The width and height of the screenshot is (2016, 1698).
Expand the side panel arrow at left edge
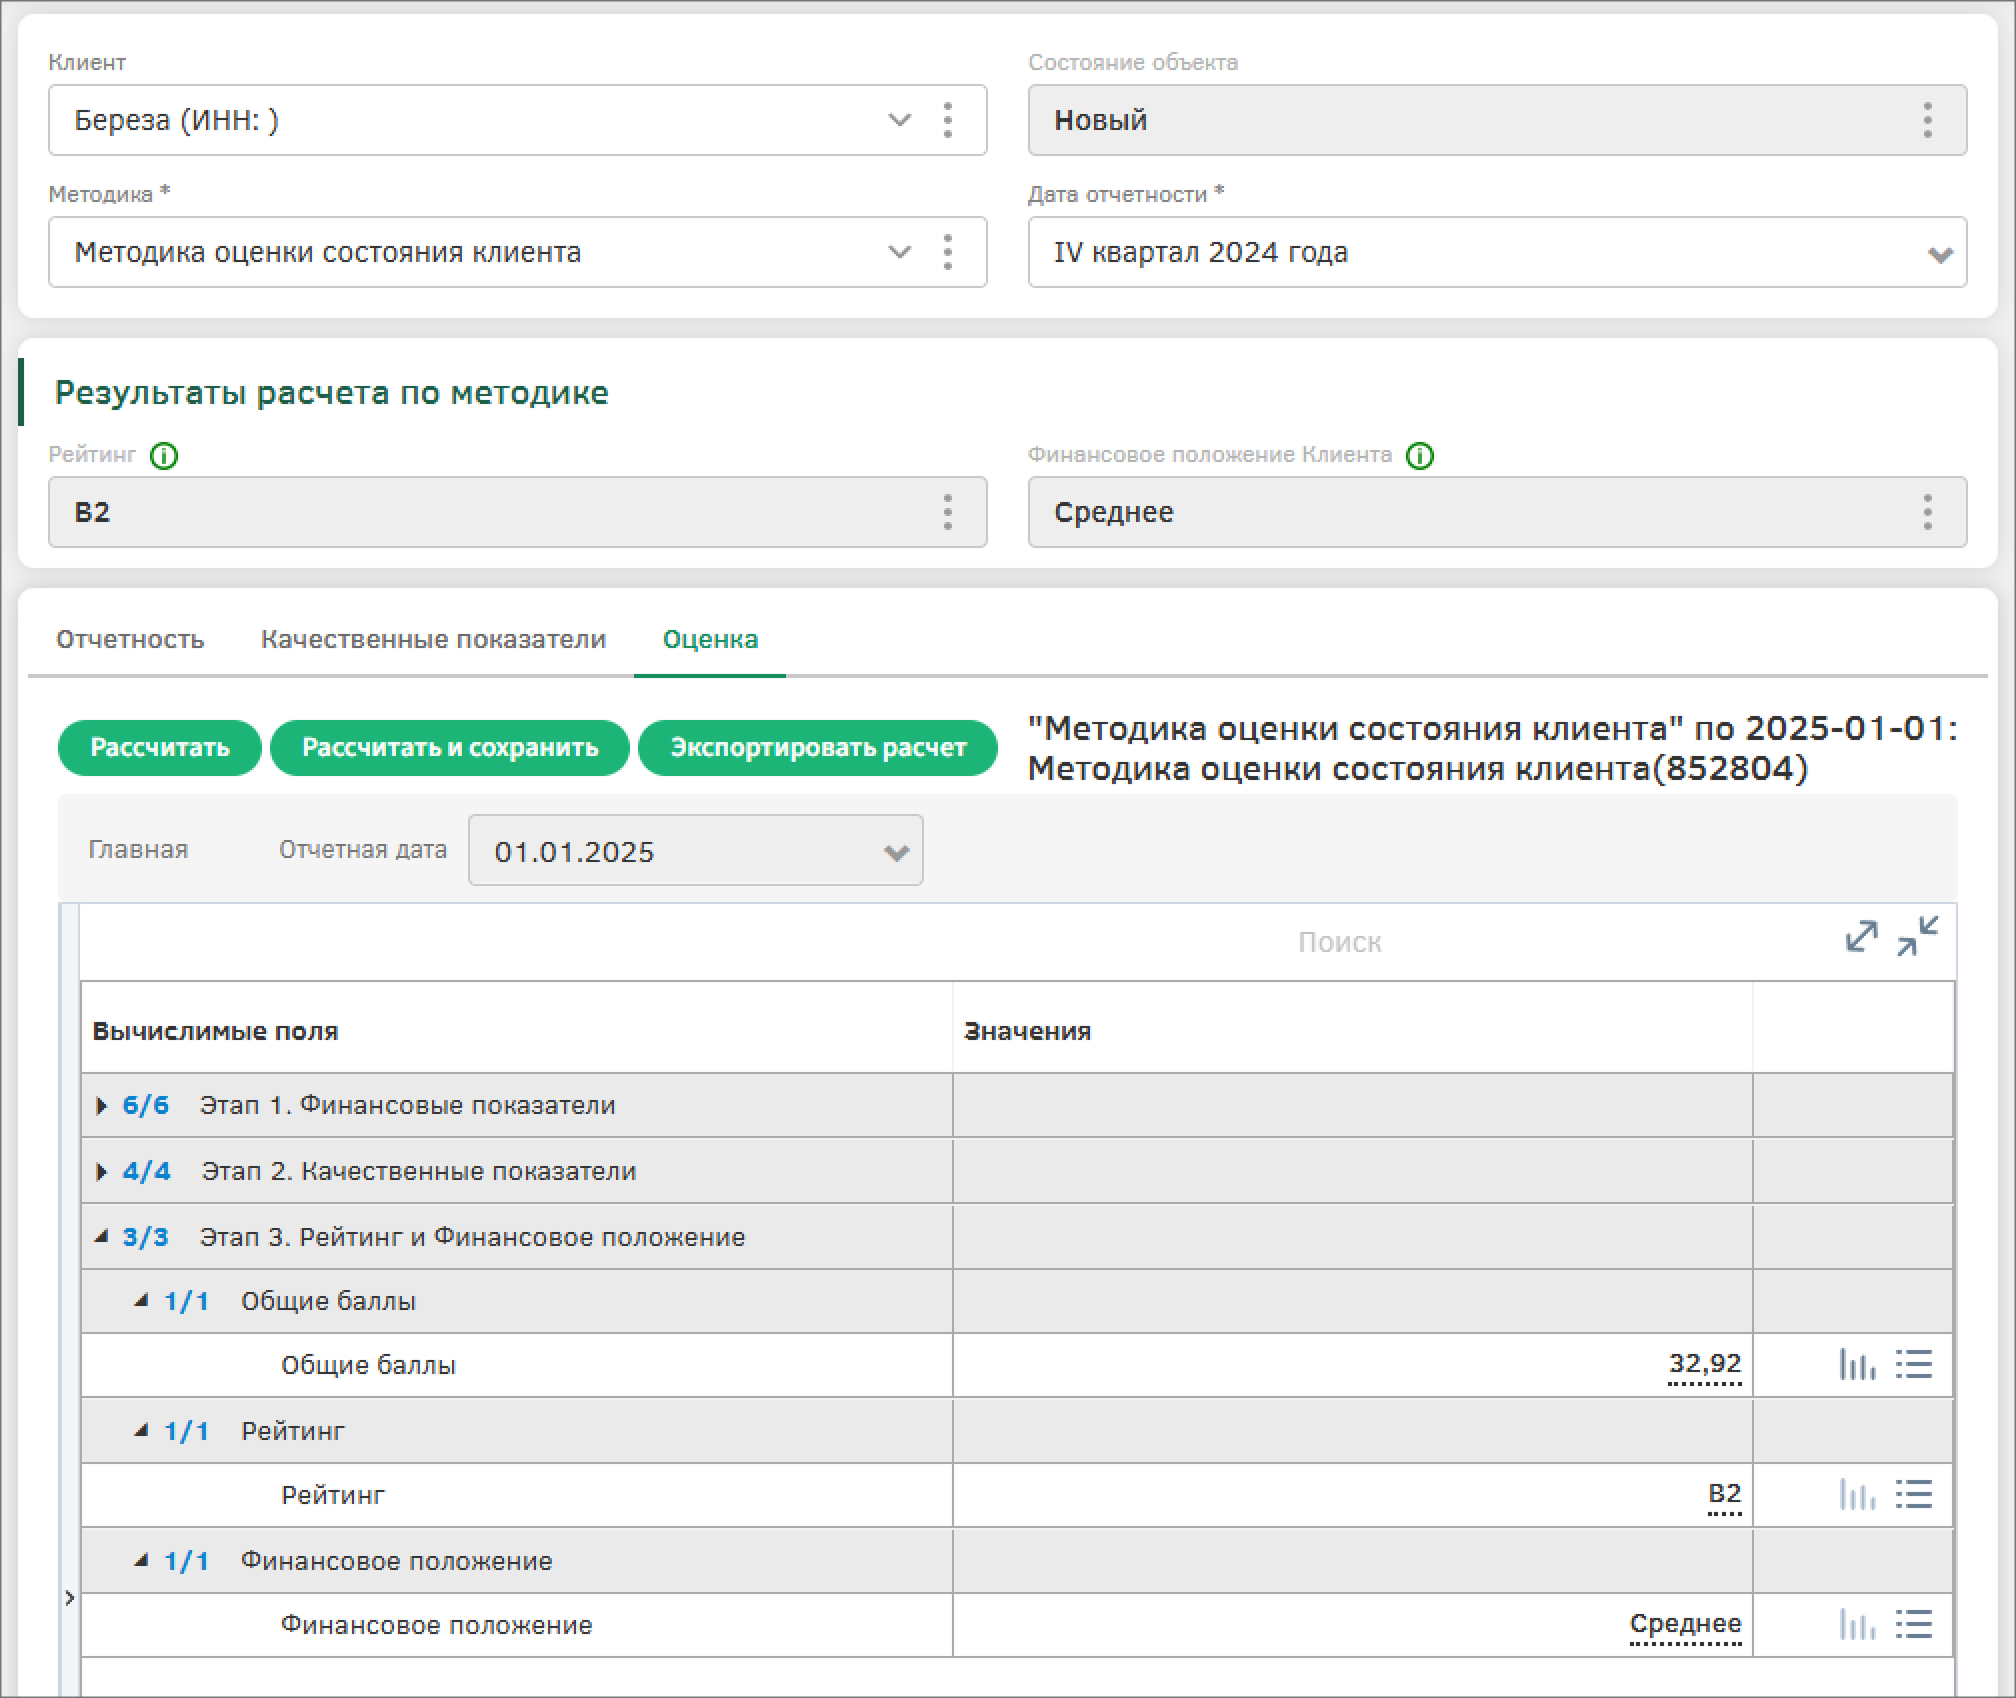(69, 1598)
